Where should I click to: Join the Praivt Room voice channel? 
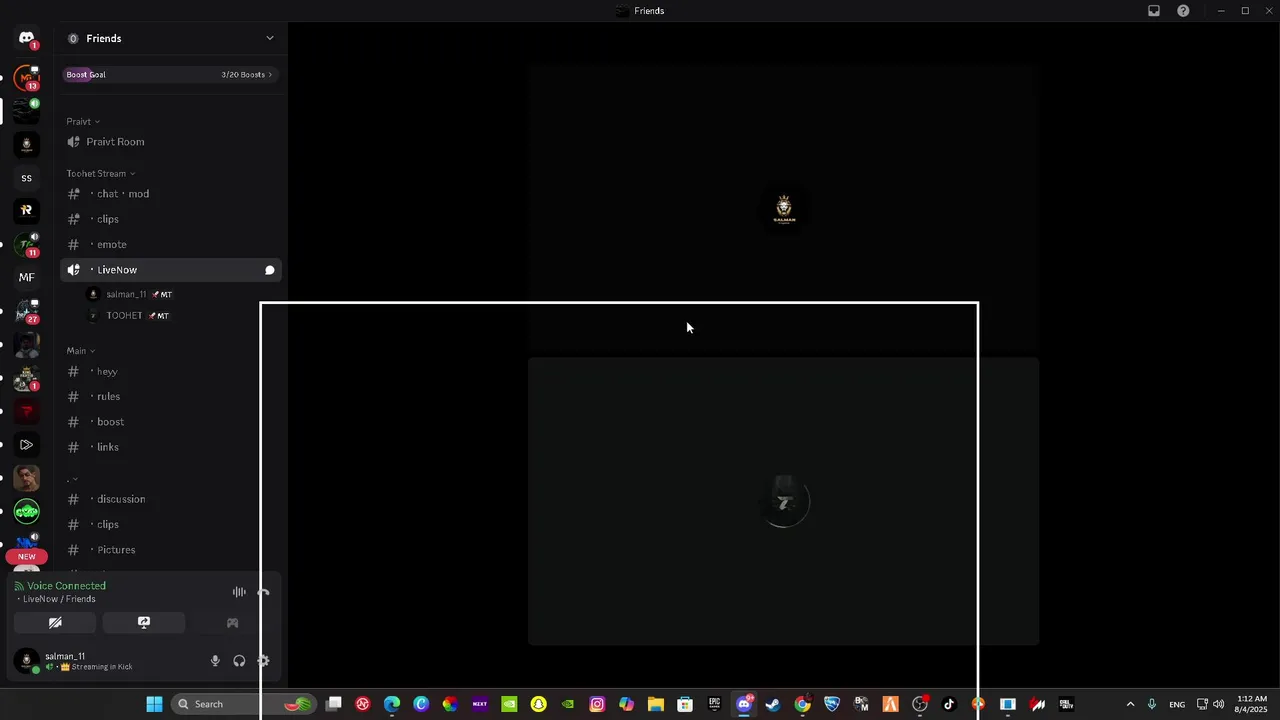click(x=171, y=142)
